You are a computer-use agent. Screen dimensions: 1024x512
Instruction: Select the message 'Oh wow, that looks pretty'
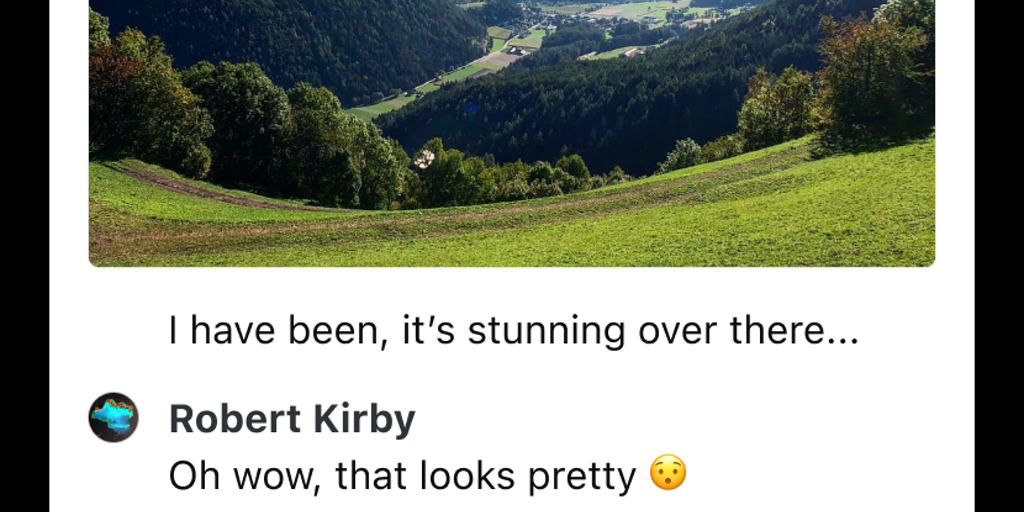(428, 476)
